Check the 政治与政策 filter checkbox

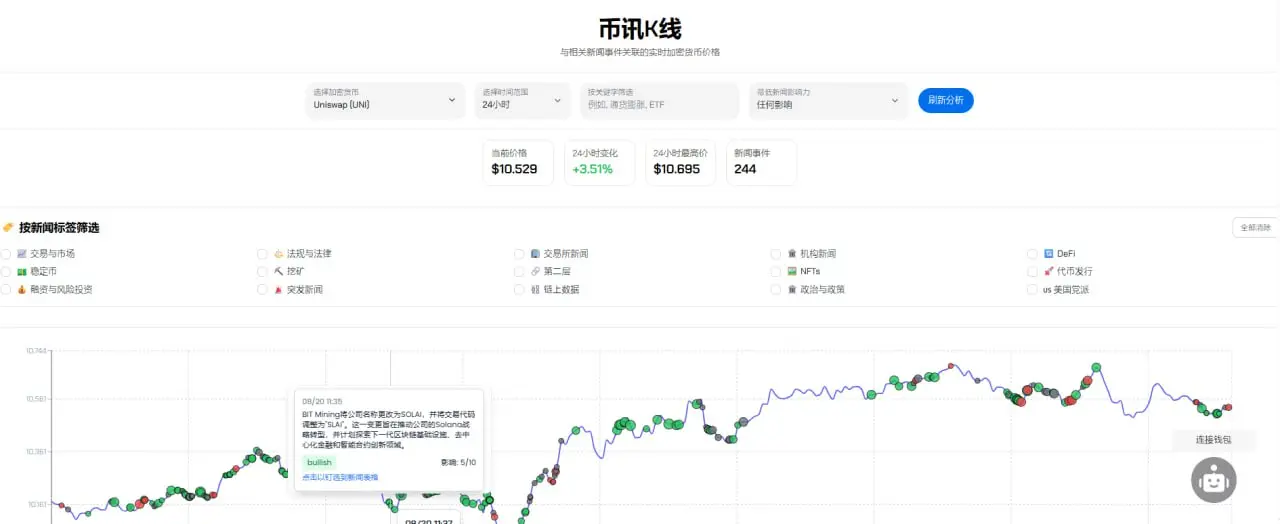click(776, 290)
